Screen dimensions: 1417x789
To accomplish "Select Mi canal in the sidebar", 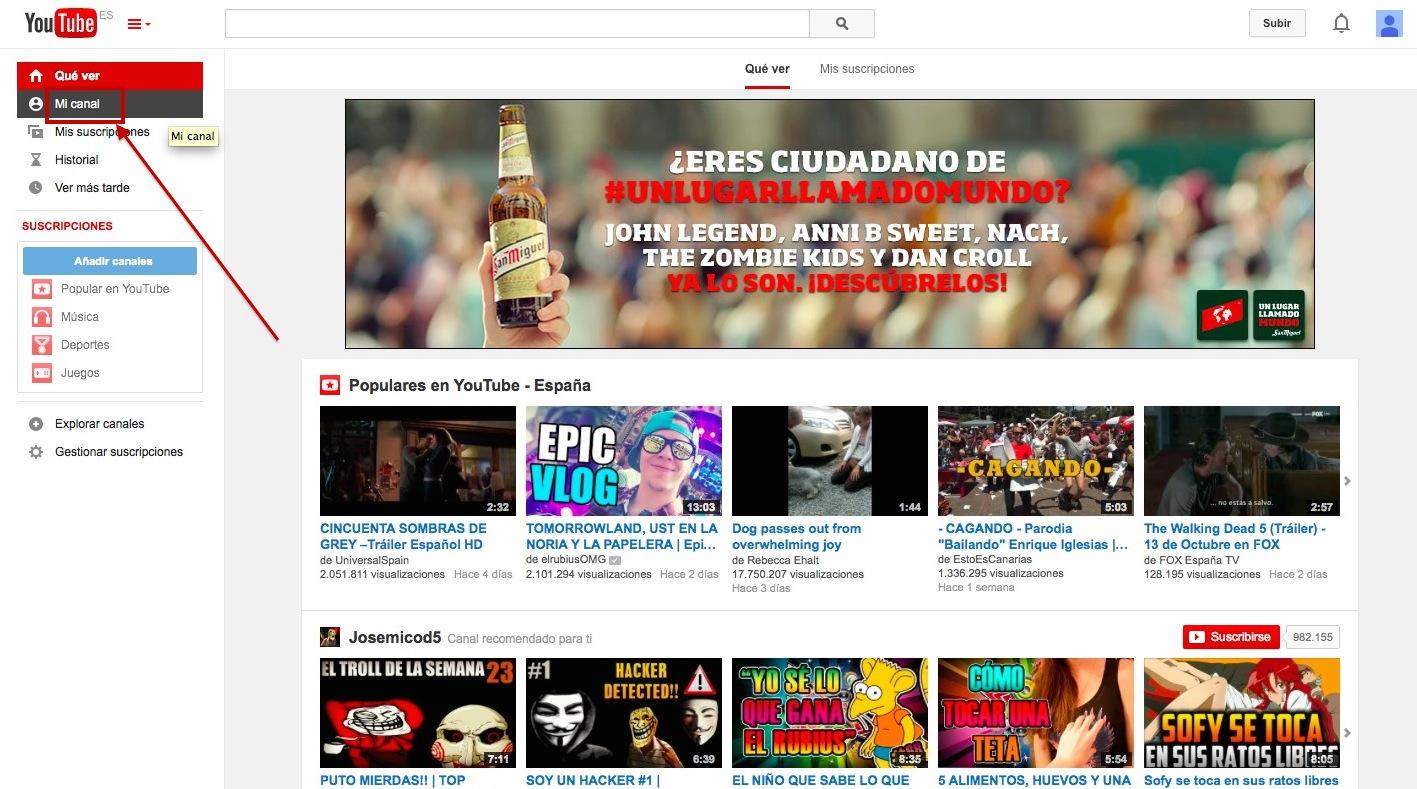I will pyautogui.click(x=77, y=104).
